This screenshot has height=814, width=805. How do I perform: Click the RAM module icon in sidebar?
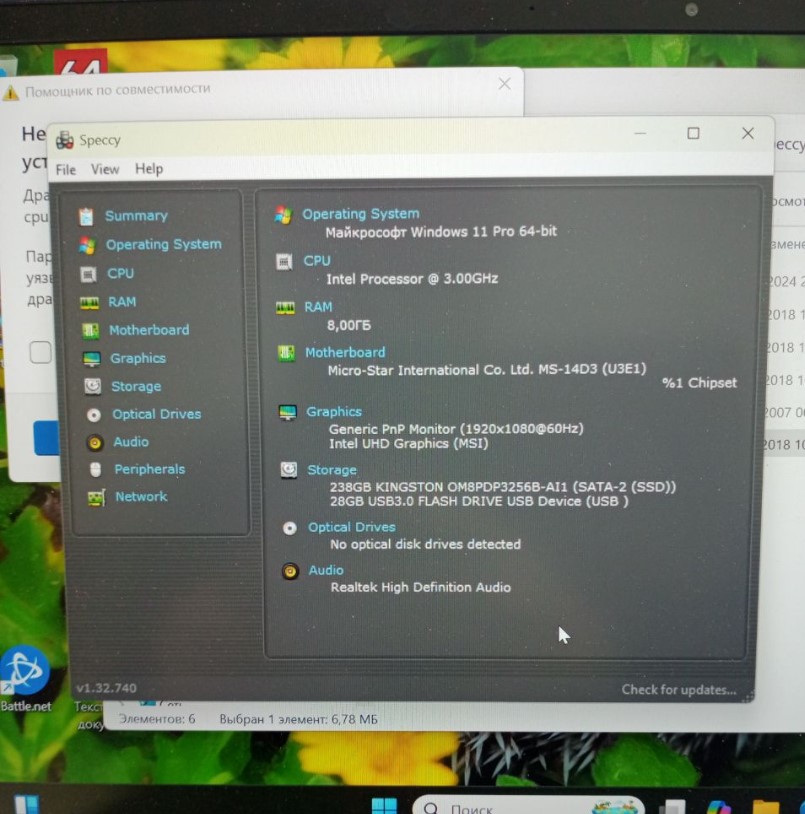click(x=89, y=302)
